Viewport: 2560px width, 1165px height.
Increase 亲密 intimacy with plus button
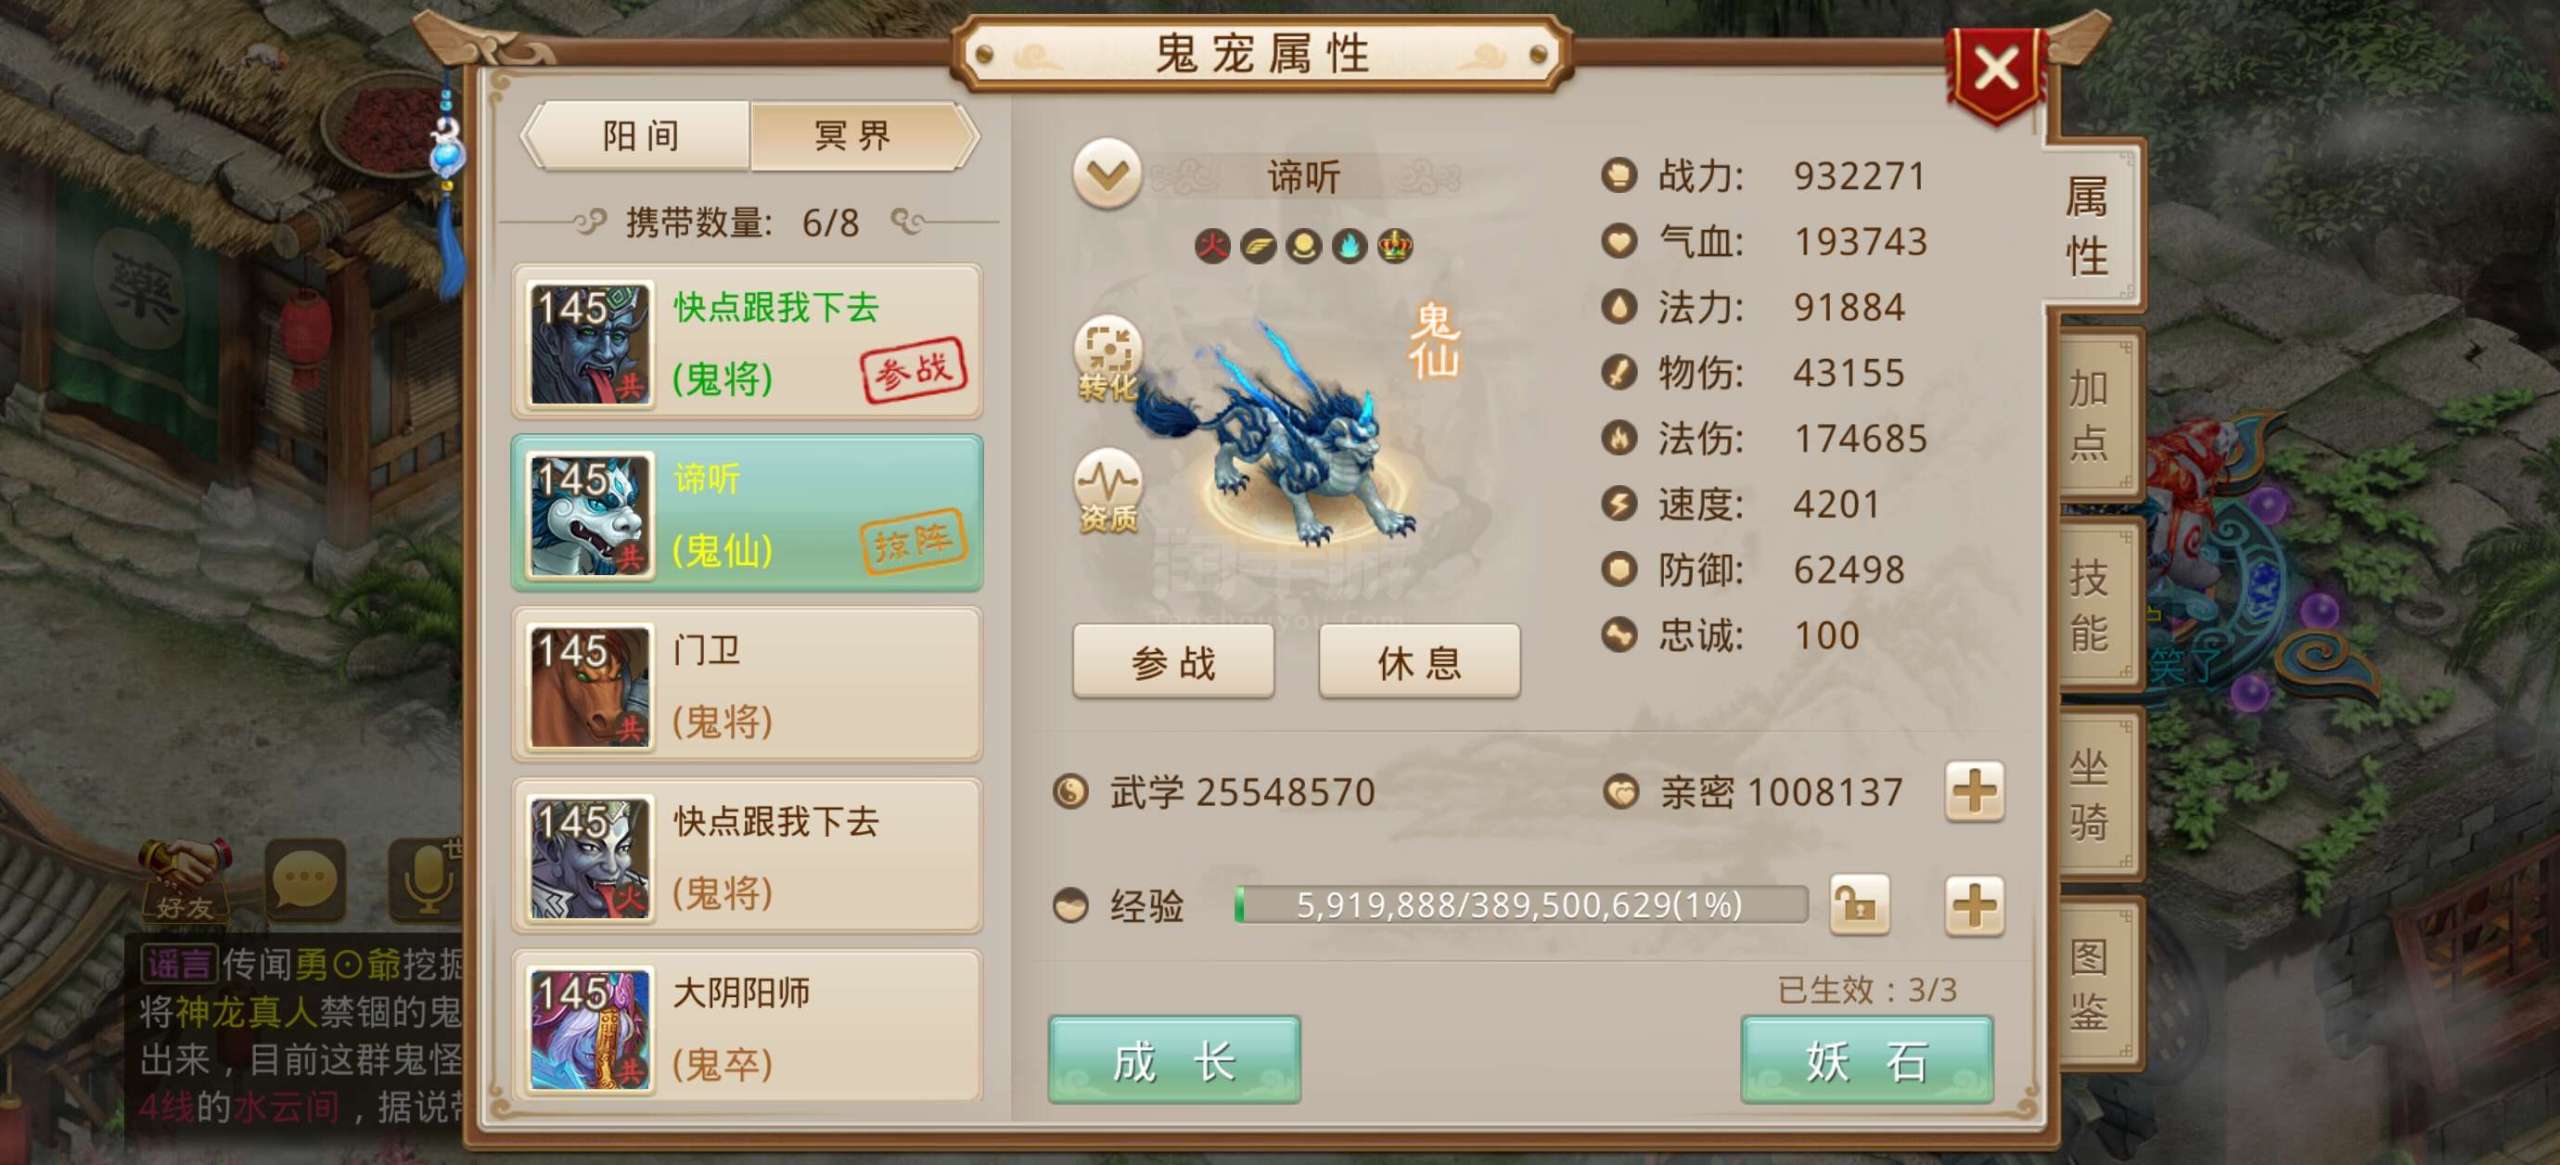point(1974,791)
